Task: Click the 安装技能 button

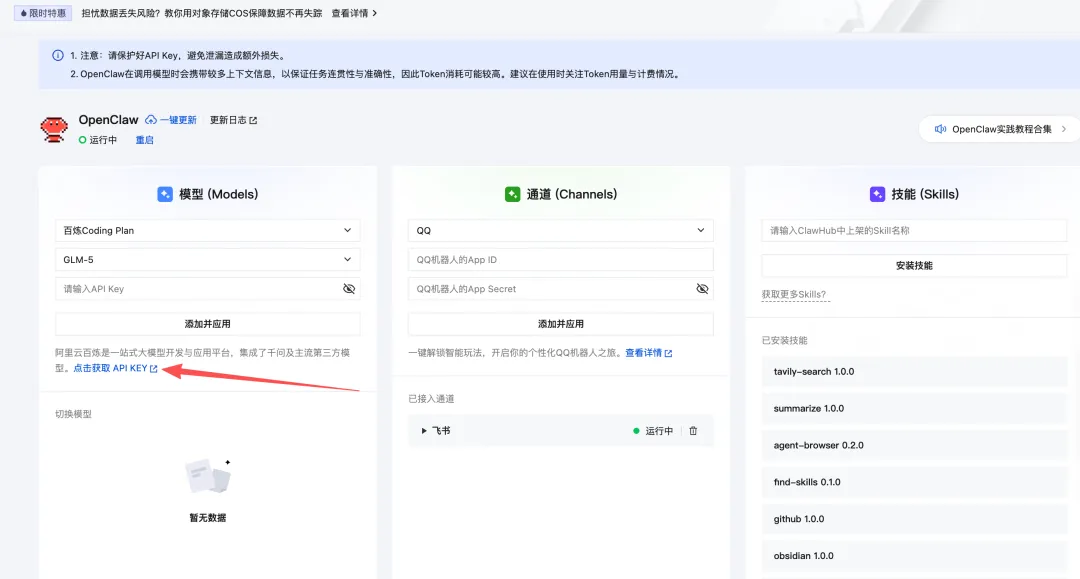Action: 914,265
